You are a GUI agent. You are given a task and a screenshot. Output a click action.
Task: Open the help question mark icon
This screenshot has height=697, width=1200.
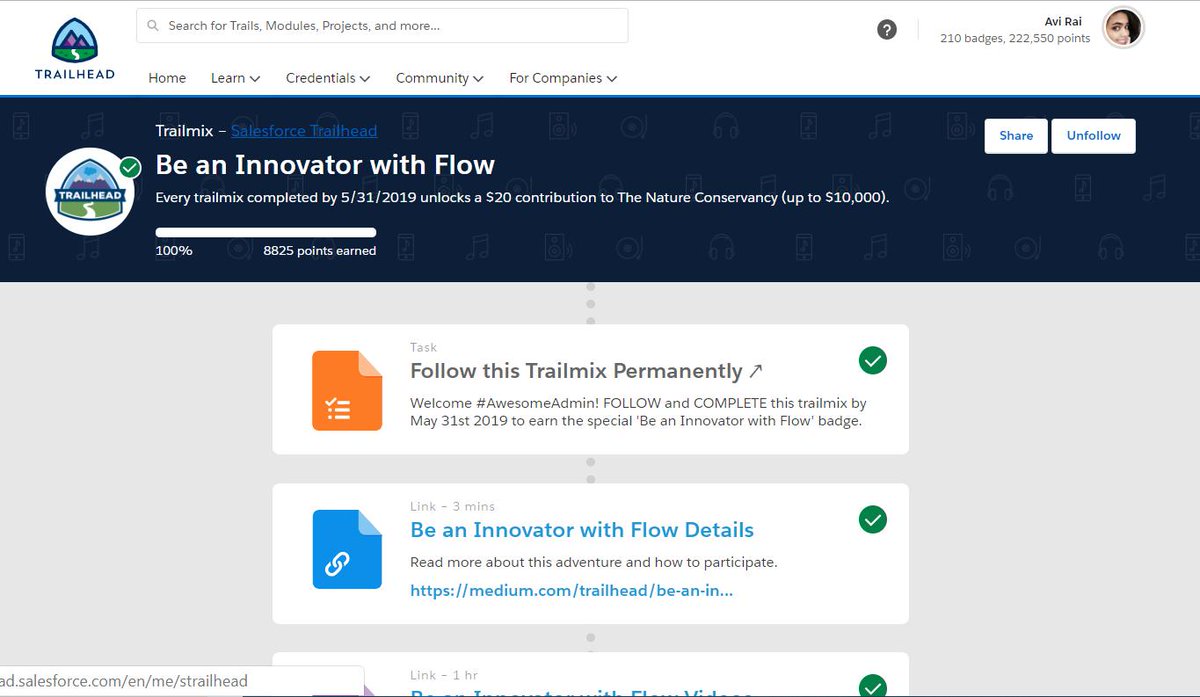[x=887, y=30]
